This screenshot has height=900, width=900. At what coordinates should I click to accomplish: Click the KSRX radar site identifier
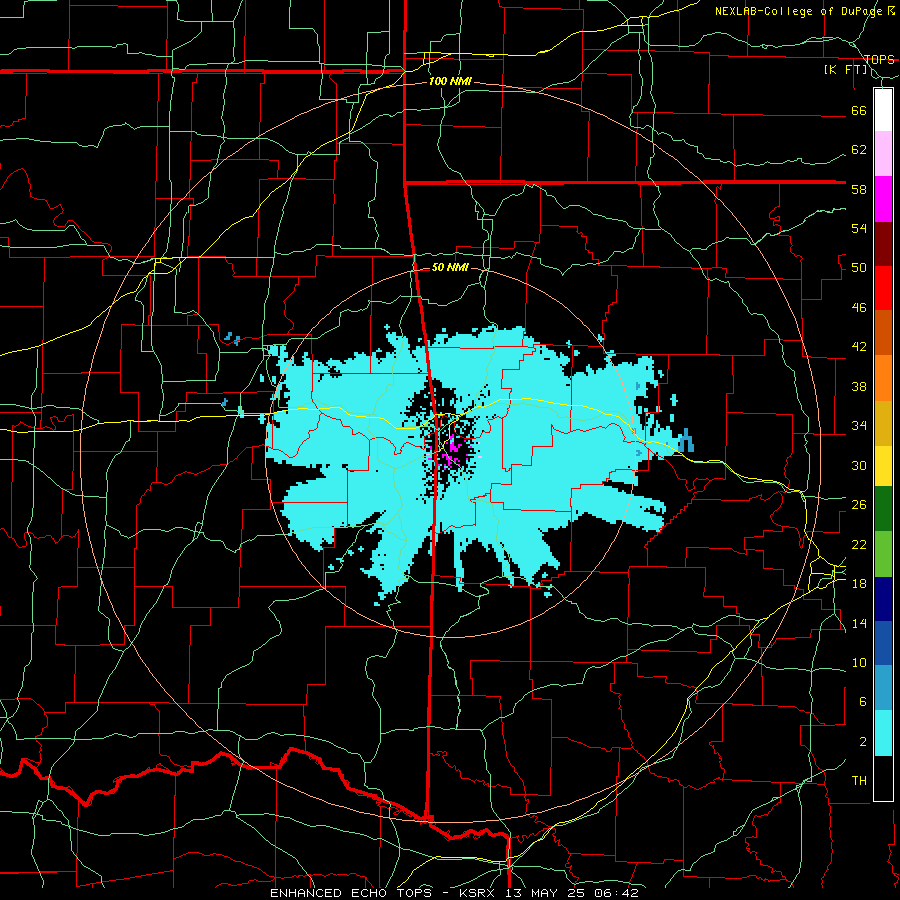pyautogui.click(x=479, y=893)
